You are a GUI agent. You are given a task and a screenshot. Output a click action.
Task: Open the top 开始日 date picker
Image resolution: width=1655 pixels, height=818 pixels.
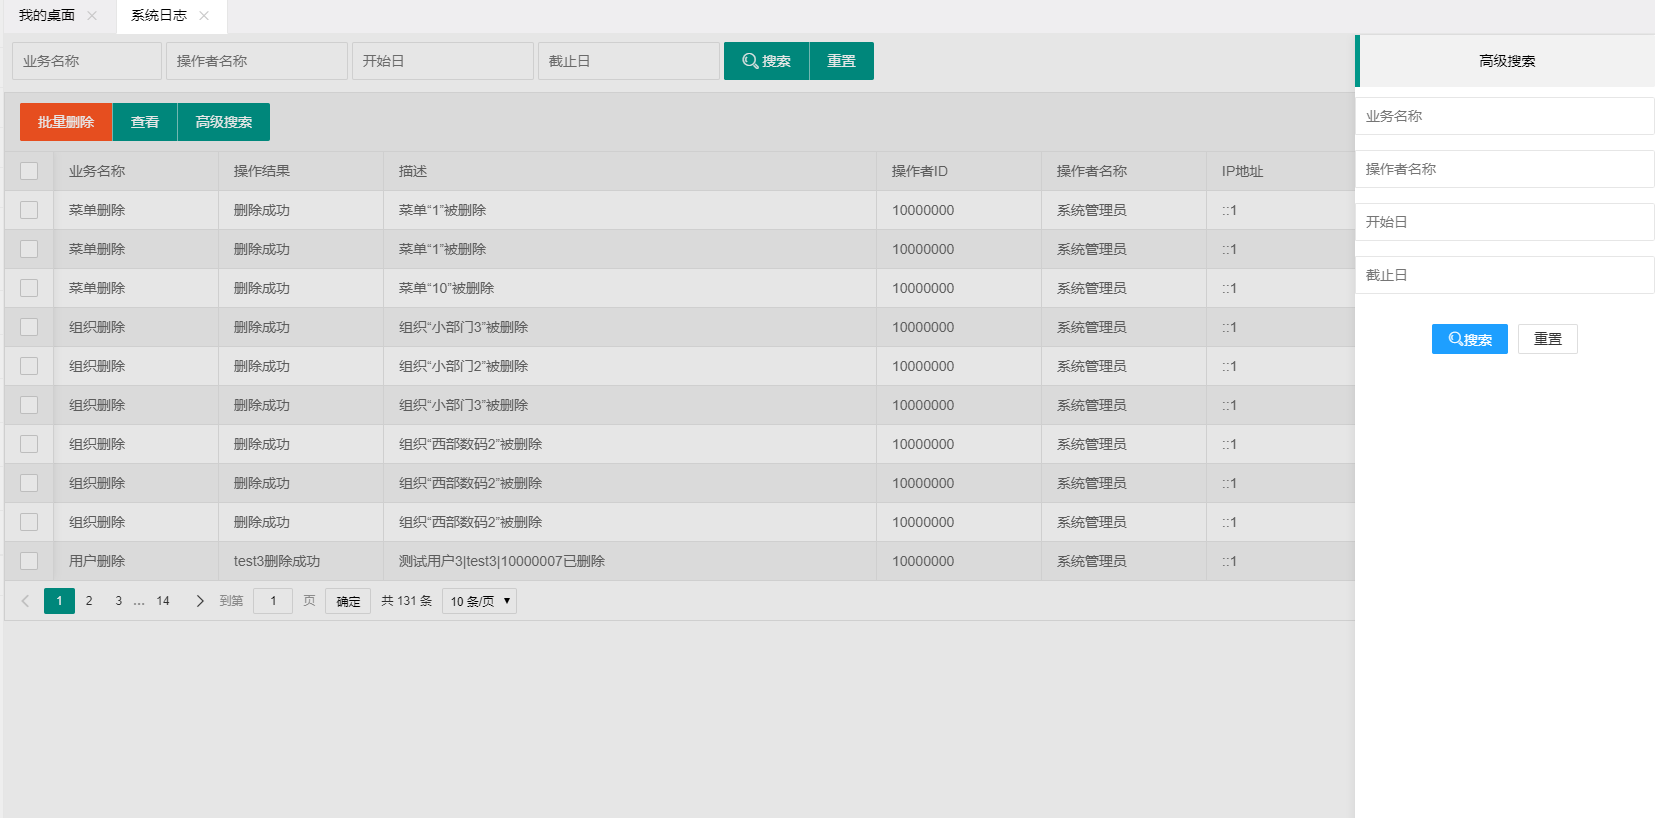click(442, 61)
